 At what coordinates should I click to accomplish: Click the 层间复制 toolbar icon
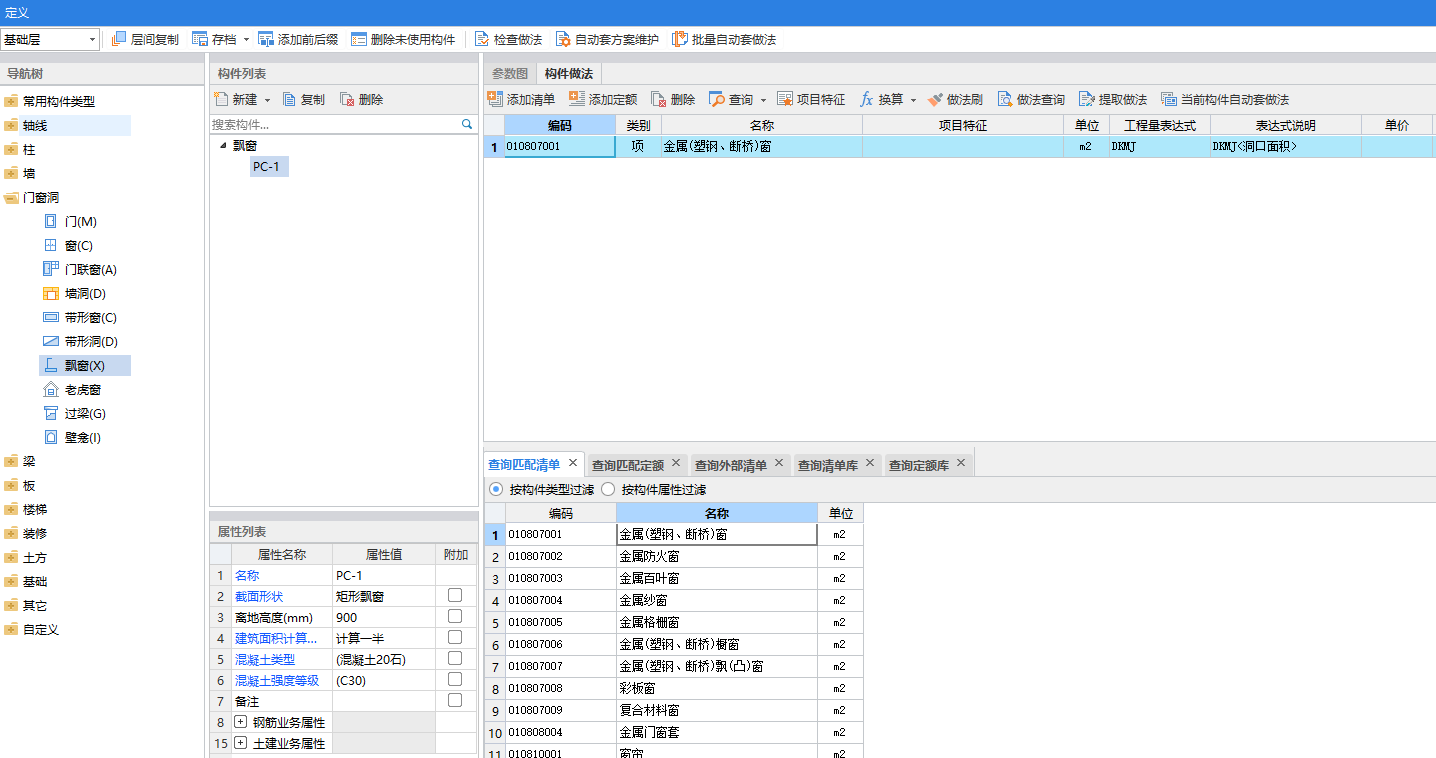click(x=119, y=39)
